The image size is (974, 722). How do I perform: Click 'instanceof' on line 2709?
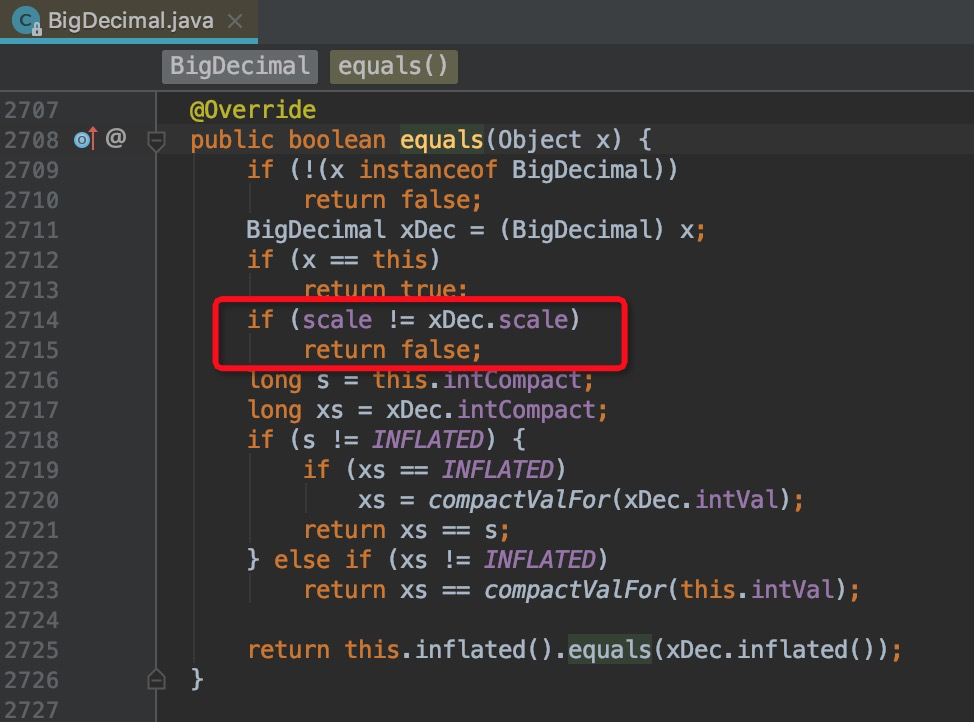pos(428,170)
